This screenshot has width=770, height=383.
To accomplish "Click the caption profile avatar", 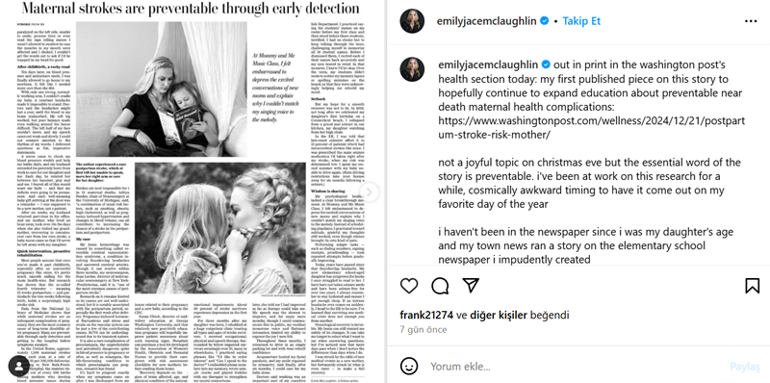I will tap(412, 69).
